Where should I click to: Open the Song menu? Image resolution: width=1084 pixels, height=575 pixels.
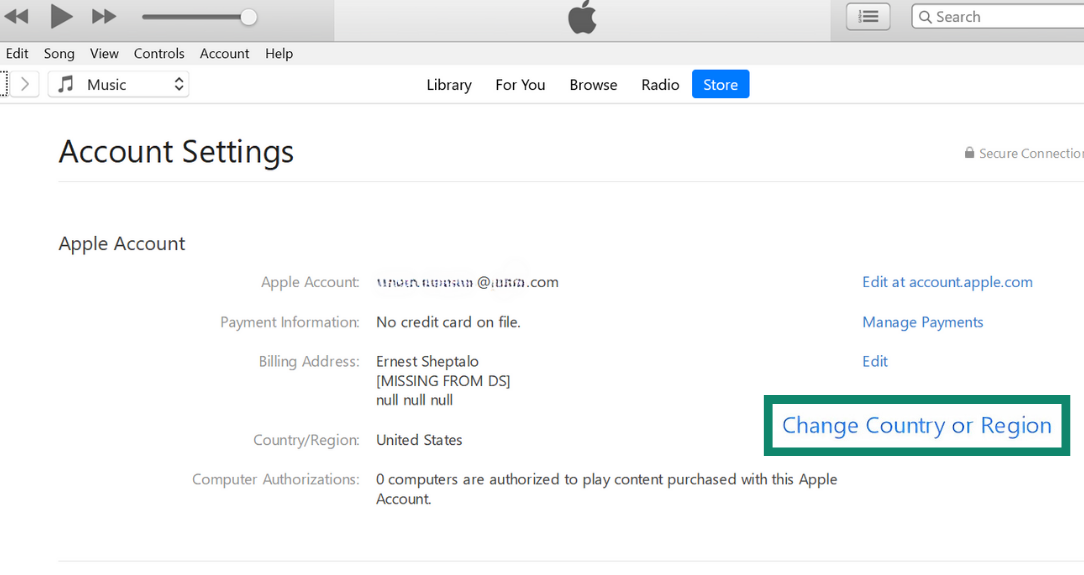coord(59,53)
